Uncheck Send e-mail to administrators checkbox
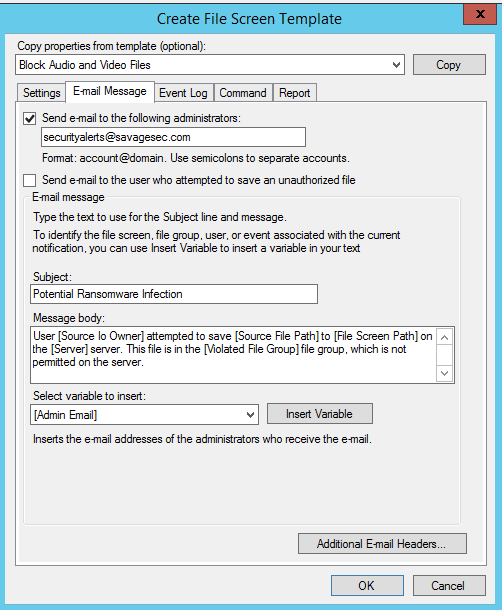This screenshot has width=502, height=610. 30,118
